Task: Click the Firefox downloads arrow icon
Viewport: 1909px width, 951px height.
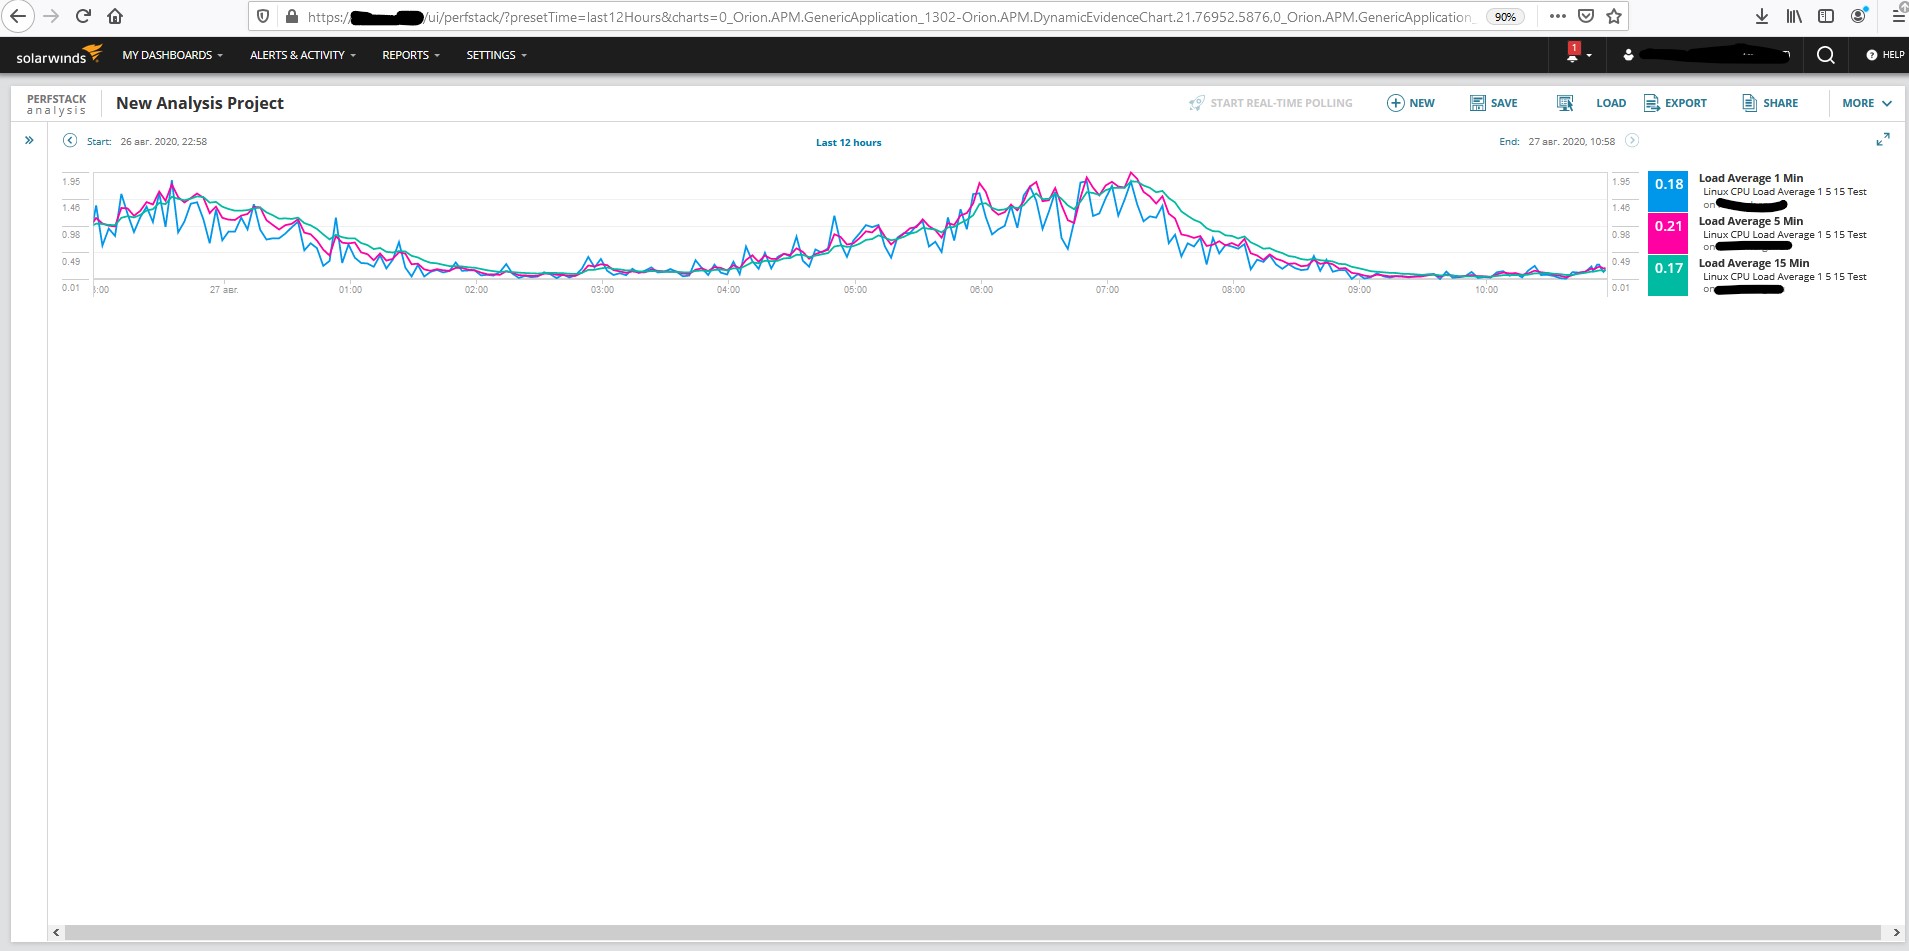Action: [x=1762, y=16]
